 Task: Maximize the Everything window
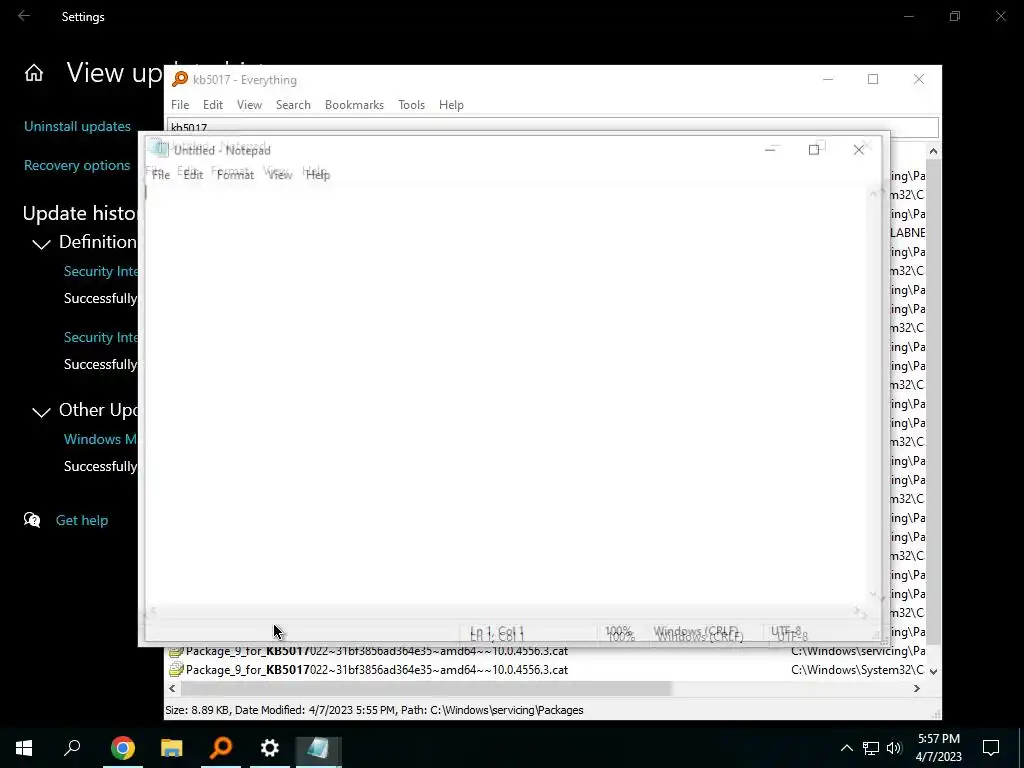[873, 79]
